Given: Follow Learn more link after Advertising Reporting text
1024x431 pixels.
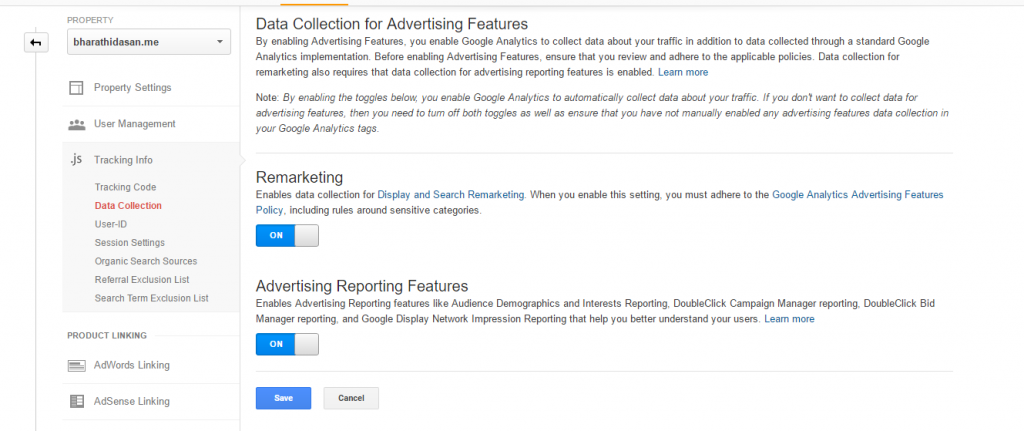Looking at the screenshot, I should (790, 319).
